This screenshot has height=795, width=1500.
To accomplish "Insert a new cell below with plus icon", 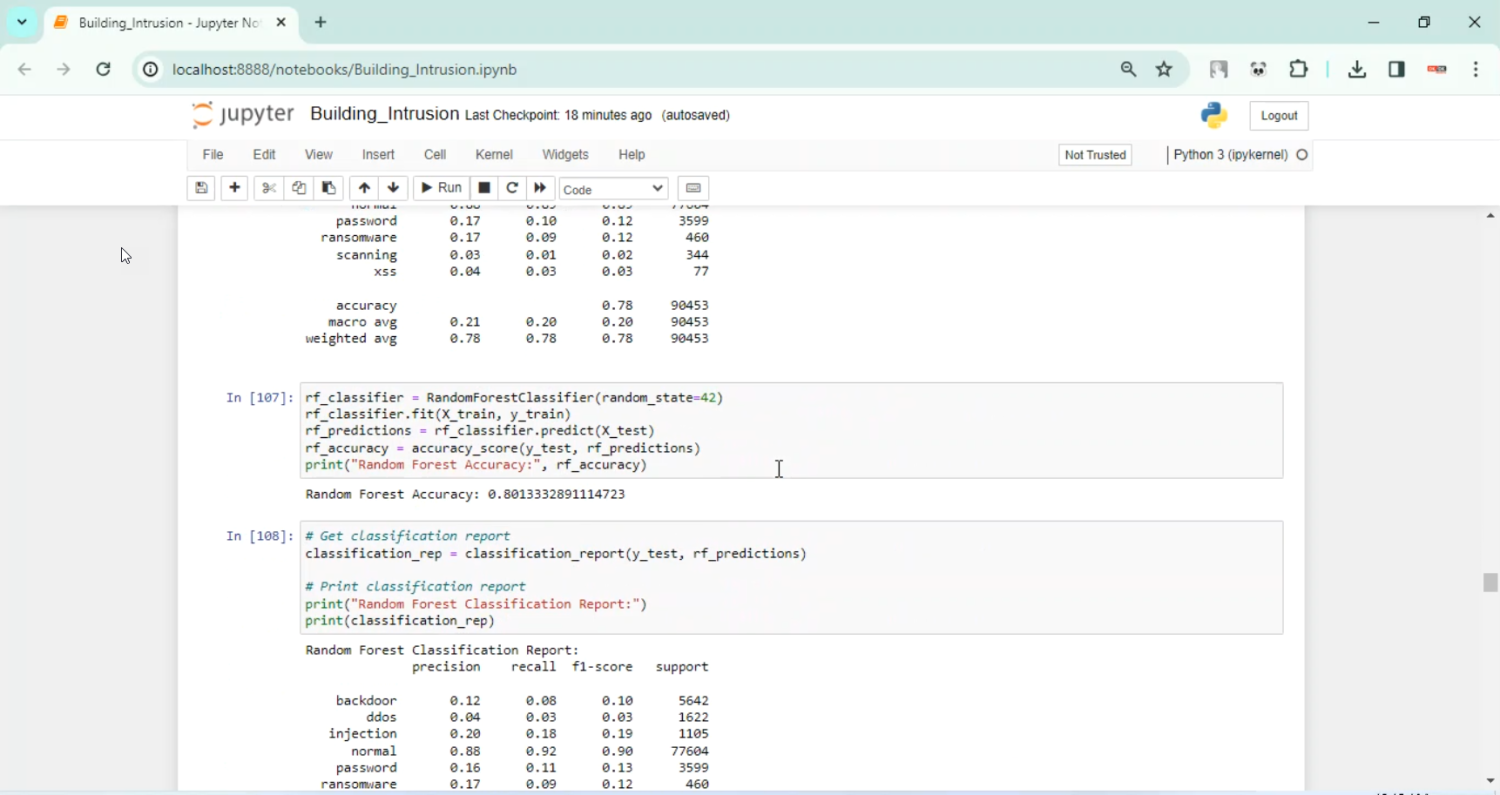I will [x=234, y=188].
